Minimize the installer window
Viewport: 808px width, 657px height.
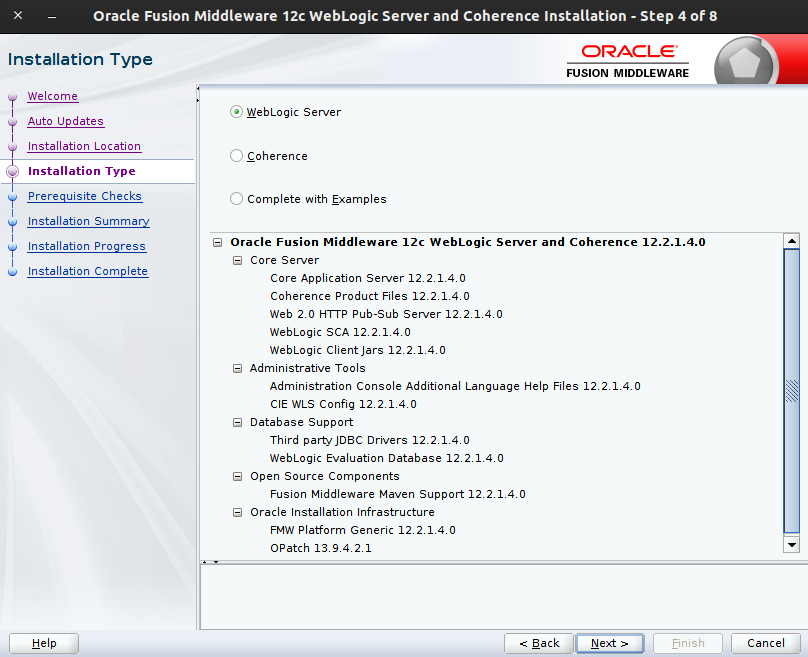52,16
